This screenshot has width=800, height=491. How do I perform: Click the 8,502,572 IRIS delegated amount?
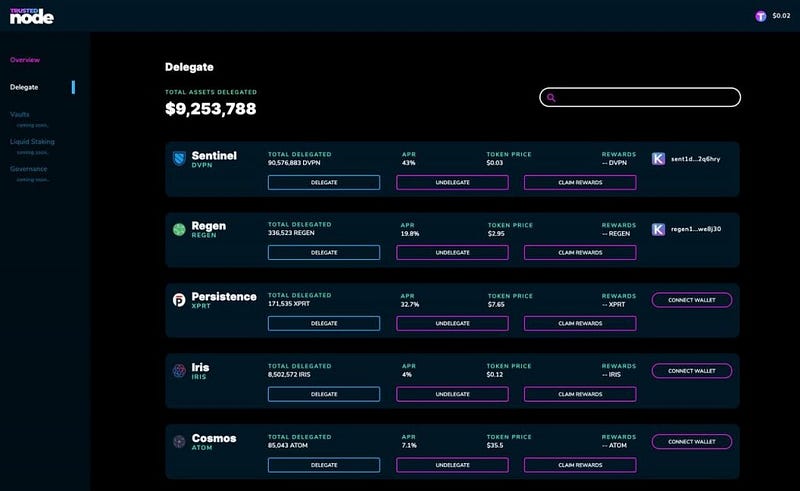pyautogui.click(x=289, y=375)
